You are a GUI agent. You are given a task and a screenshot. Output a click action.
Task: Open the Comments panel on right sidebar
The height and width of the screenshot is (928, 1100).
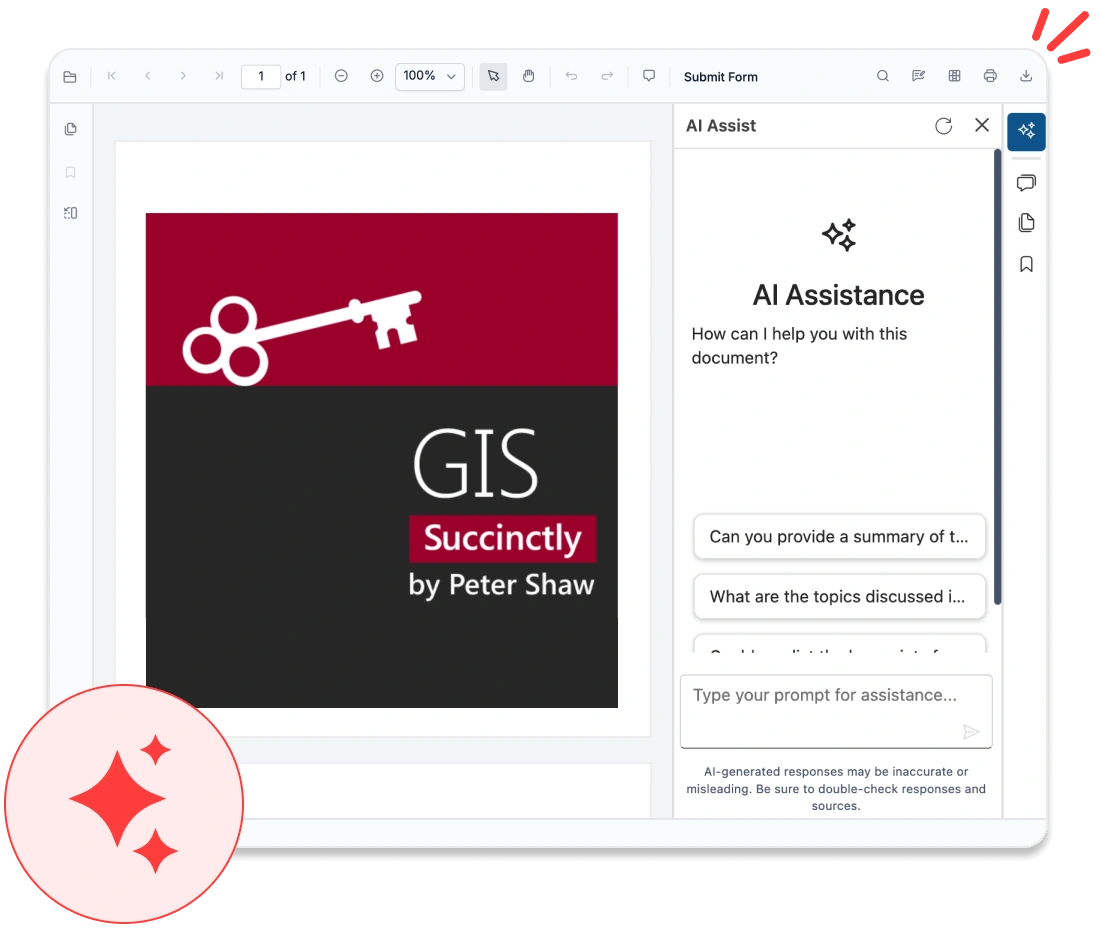[x=1026, y=183]
